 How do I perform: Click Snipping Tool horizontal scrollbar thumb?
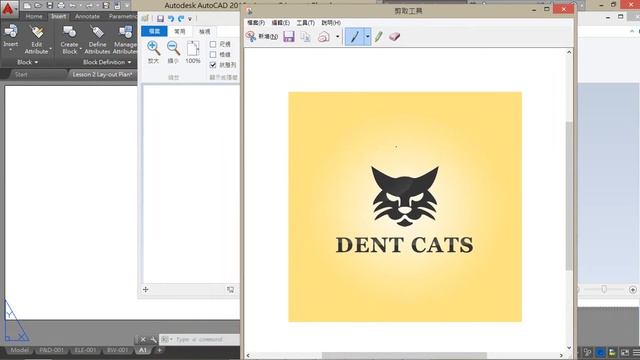pyautogui.click(x=404, y=356)
